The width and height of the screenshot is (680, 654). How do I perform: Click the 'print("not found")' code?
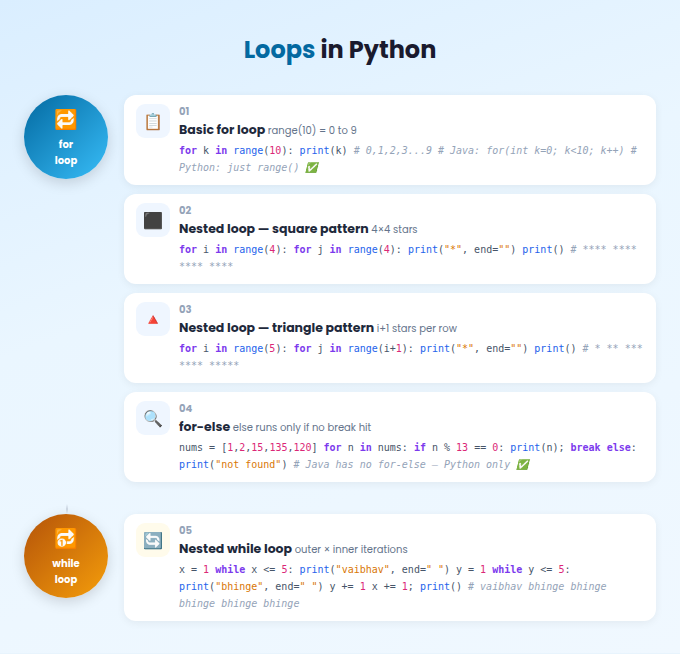click(233, 464)
